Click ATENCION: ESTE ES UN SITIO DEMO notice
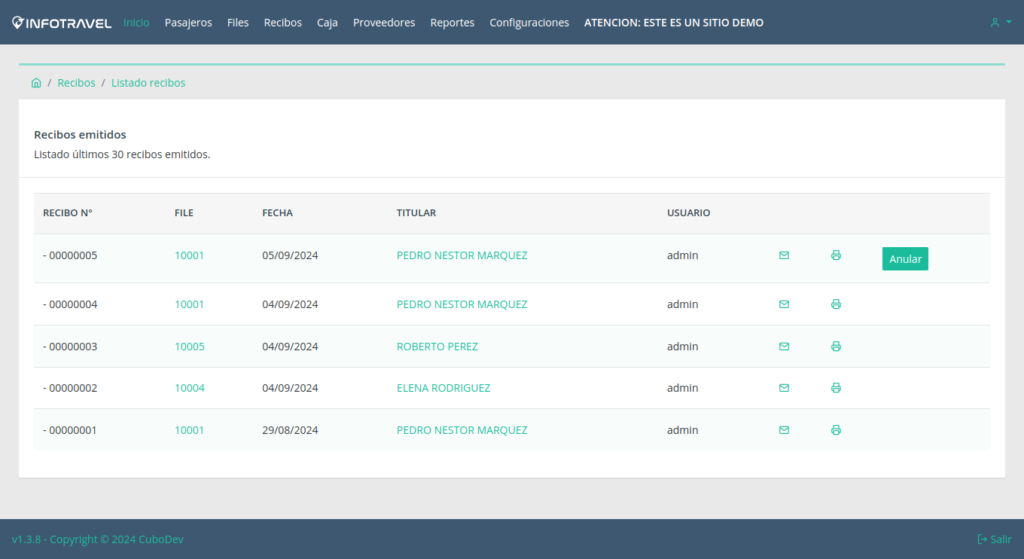Screen dimensions: 1024x559 coord(673,22)
